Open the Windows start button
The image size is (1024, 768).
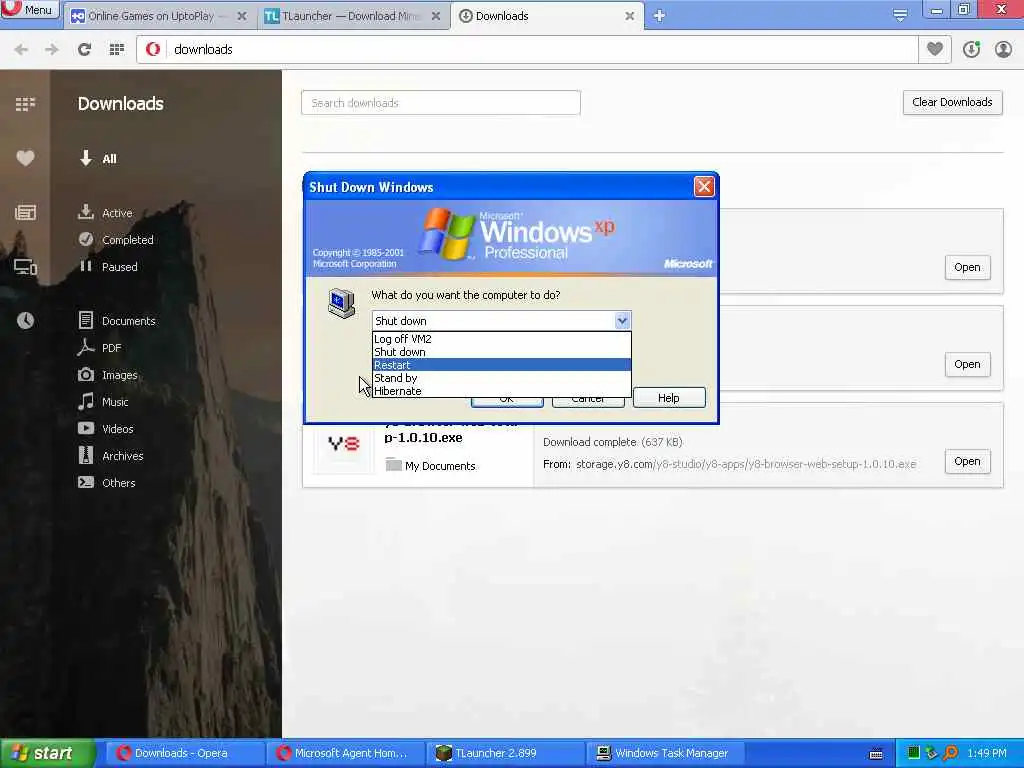tap(47, 753)
